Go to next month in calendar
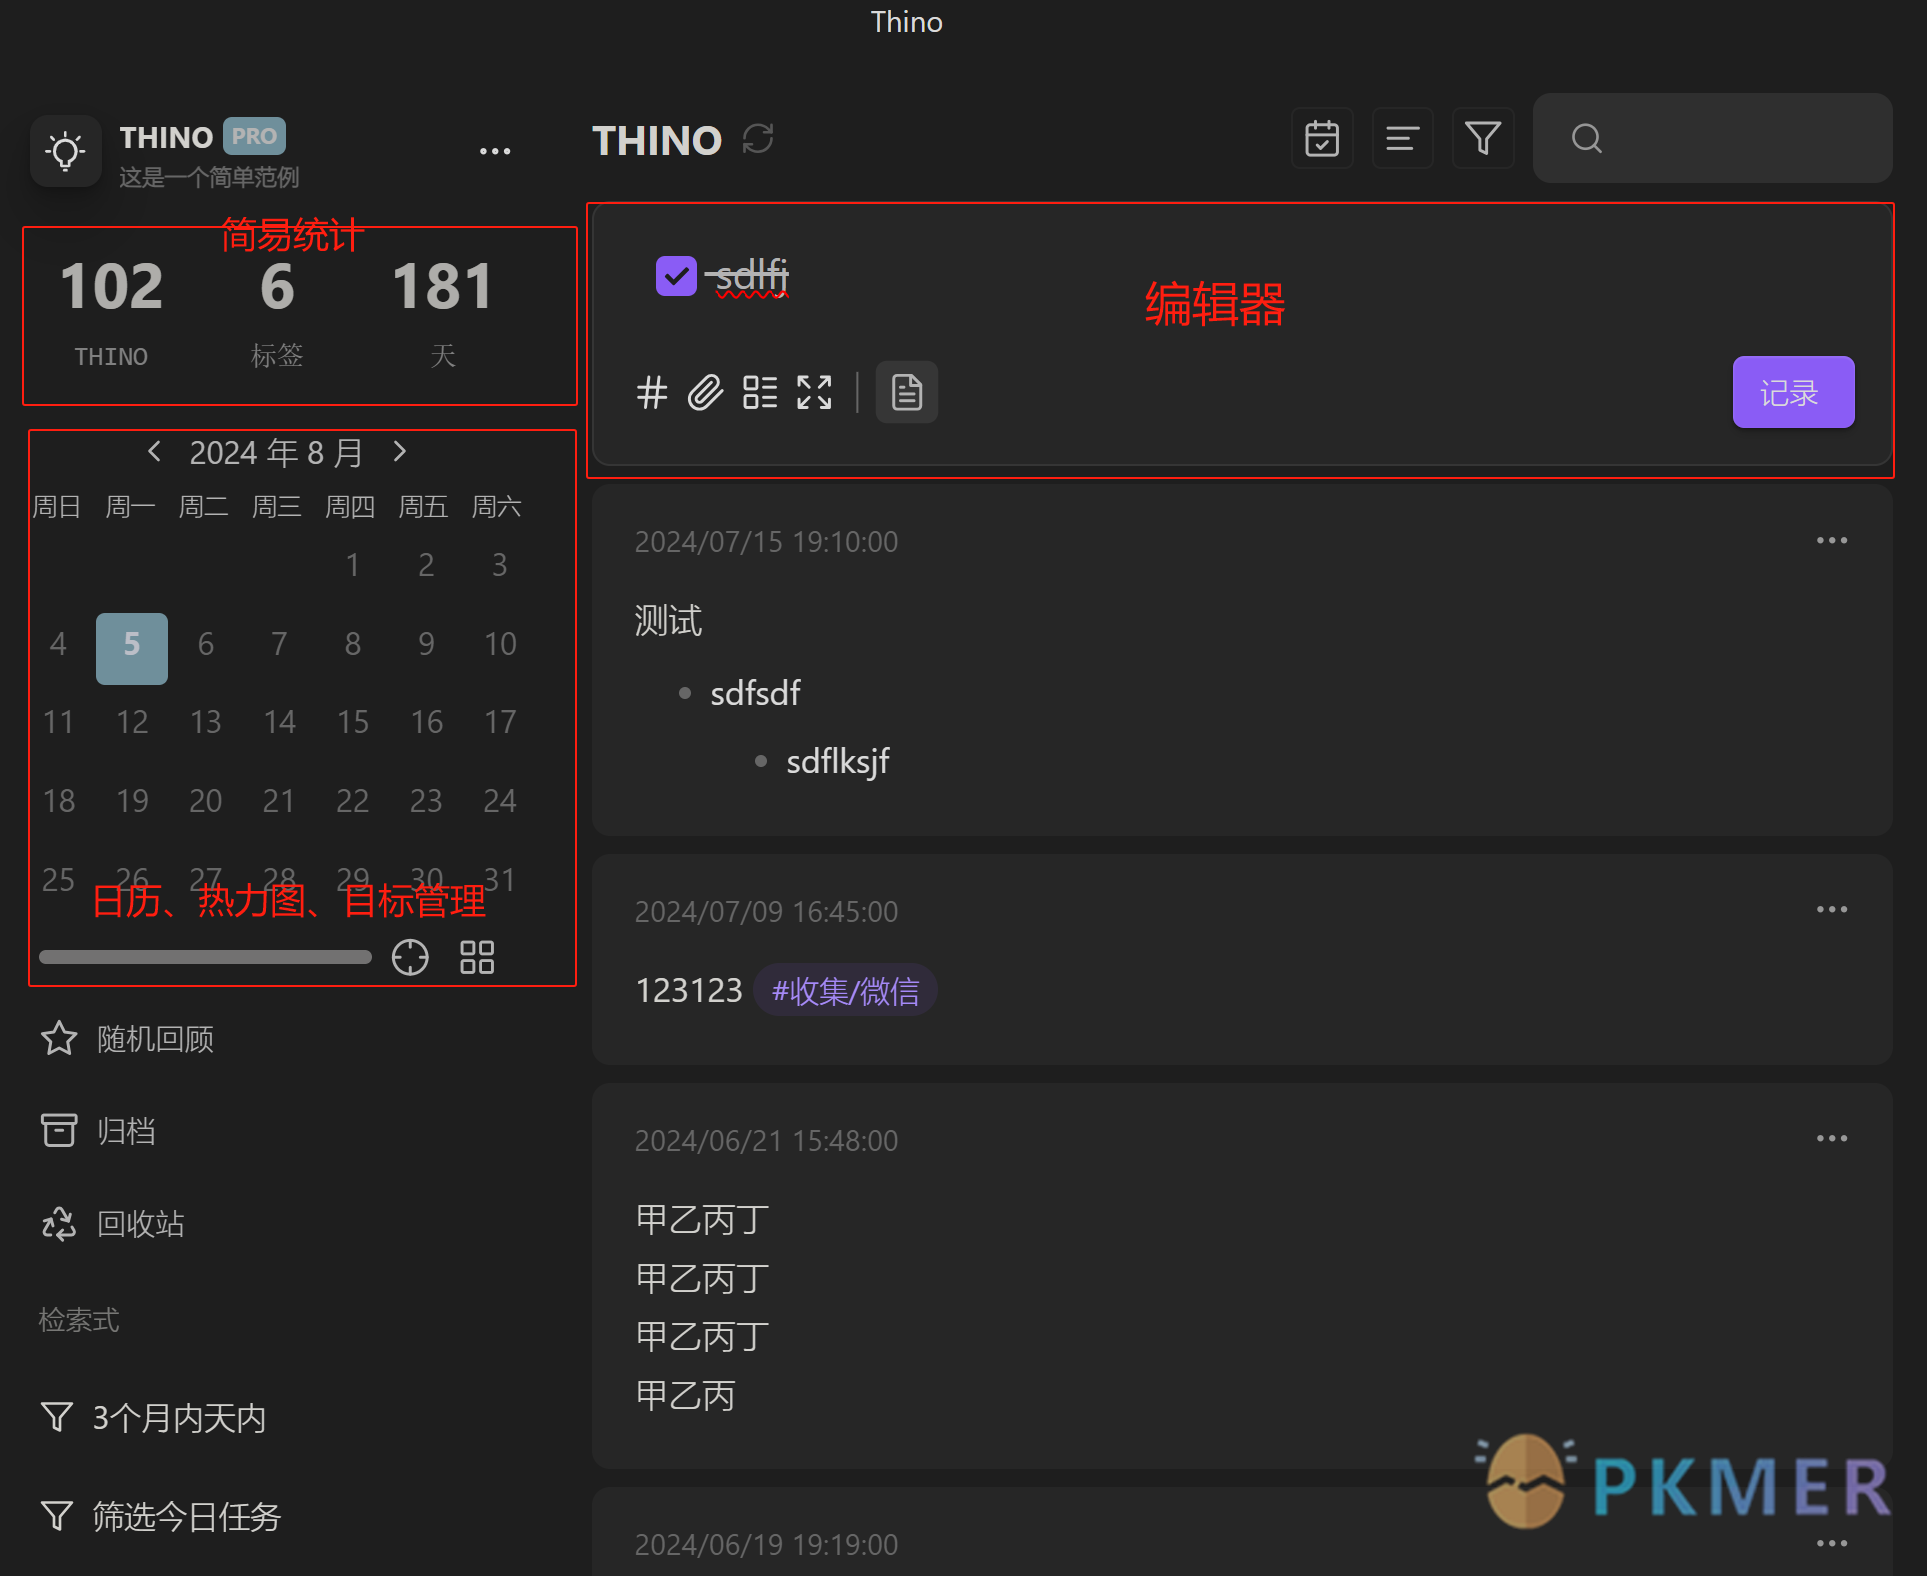Screen dimensions: 1927x1576 (400, 451)
